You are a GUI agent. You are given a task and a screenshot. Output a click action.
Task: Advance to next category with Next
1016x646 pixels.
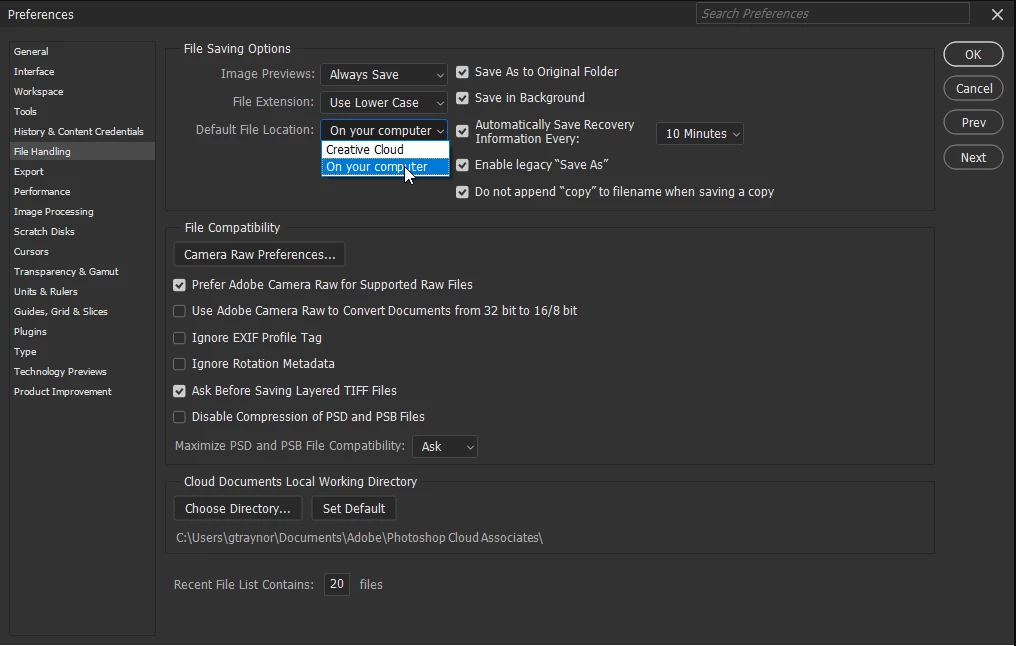973,157
